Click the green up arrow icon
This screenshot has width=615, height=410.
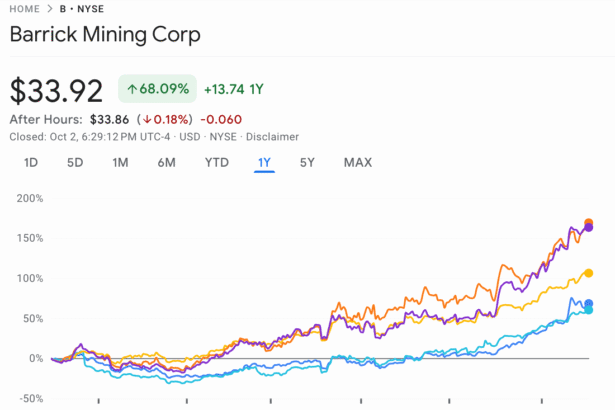(x=131, y=89)
